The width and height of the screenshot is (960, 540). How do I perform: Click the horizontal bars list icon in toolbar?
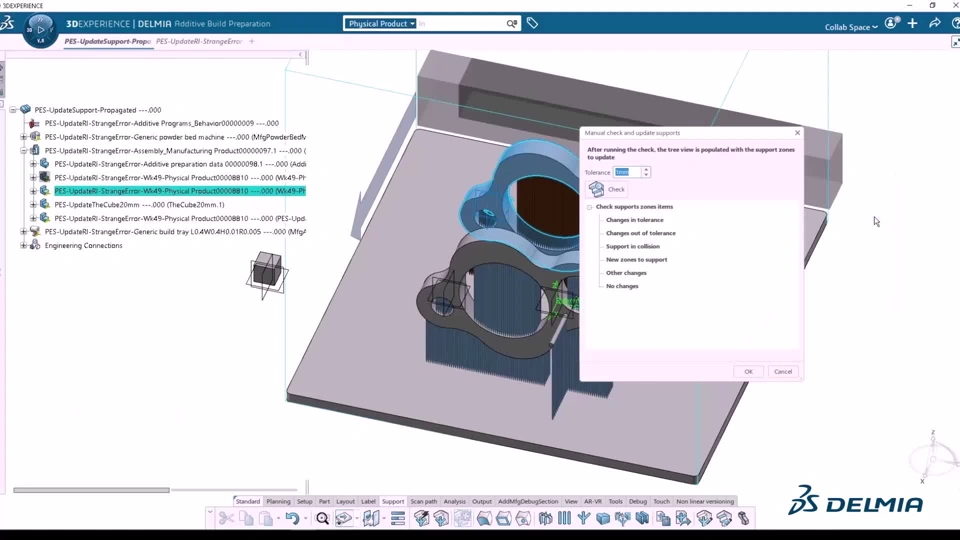[x=398, y=519]
